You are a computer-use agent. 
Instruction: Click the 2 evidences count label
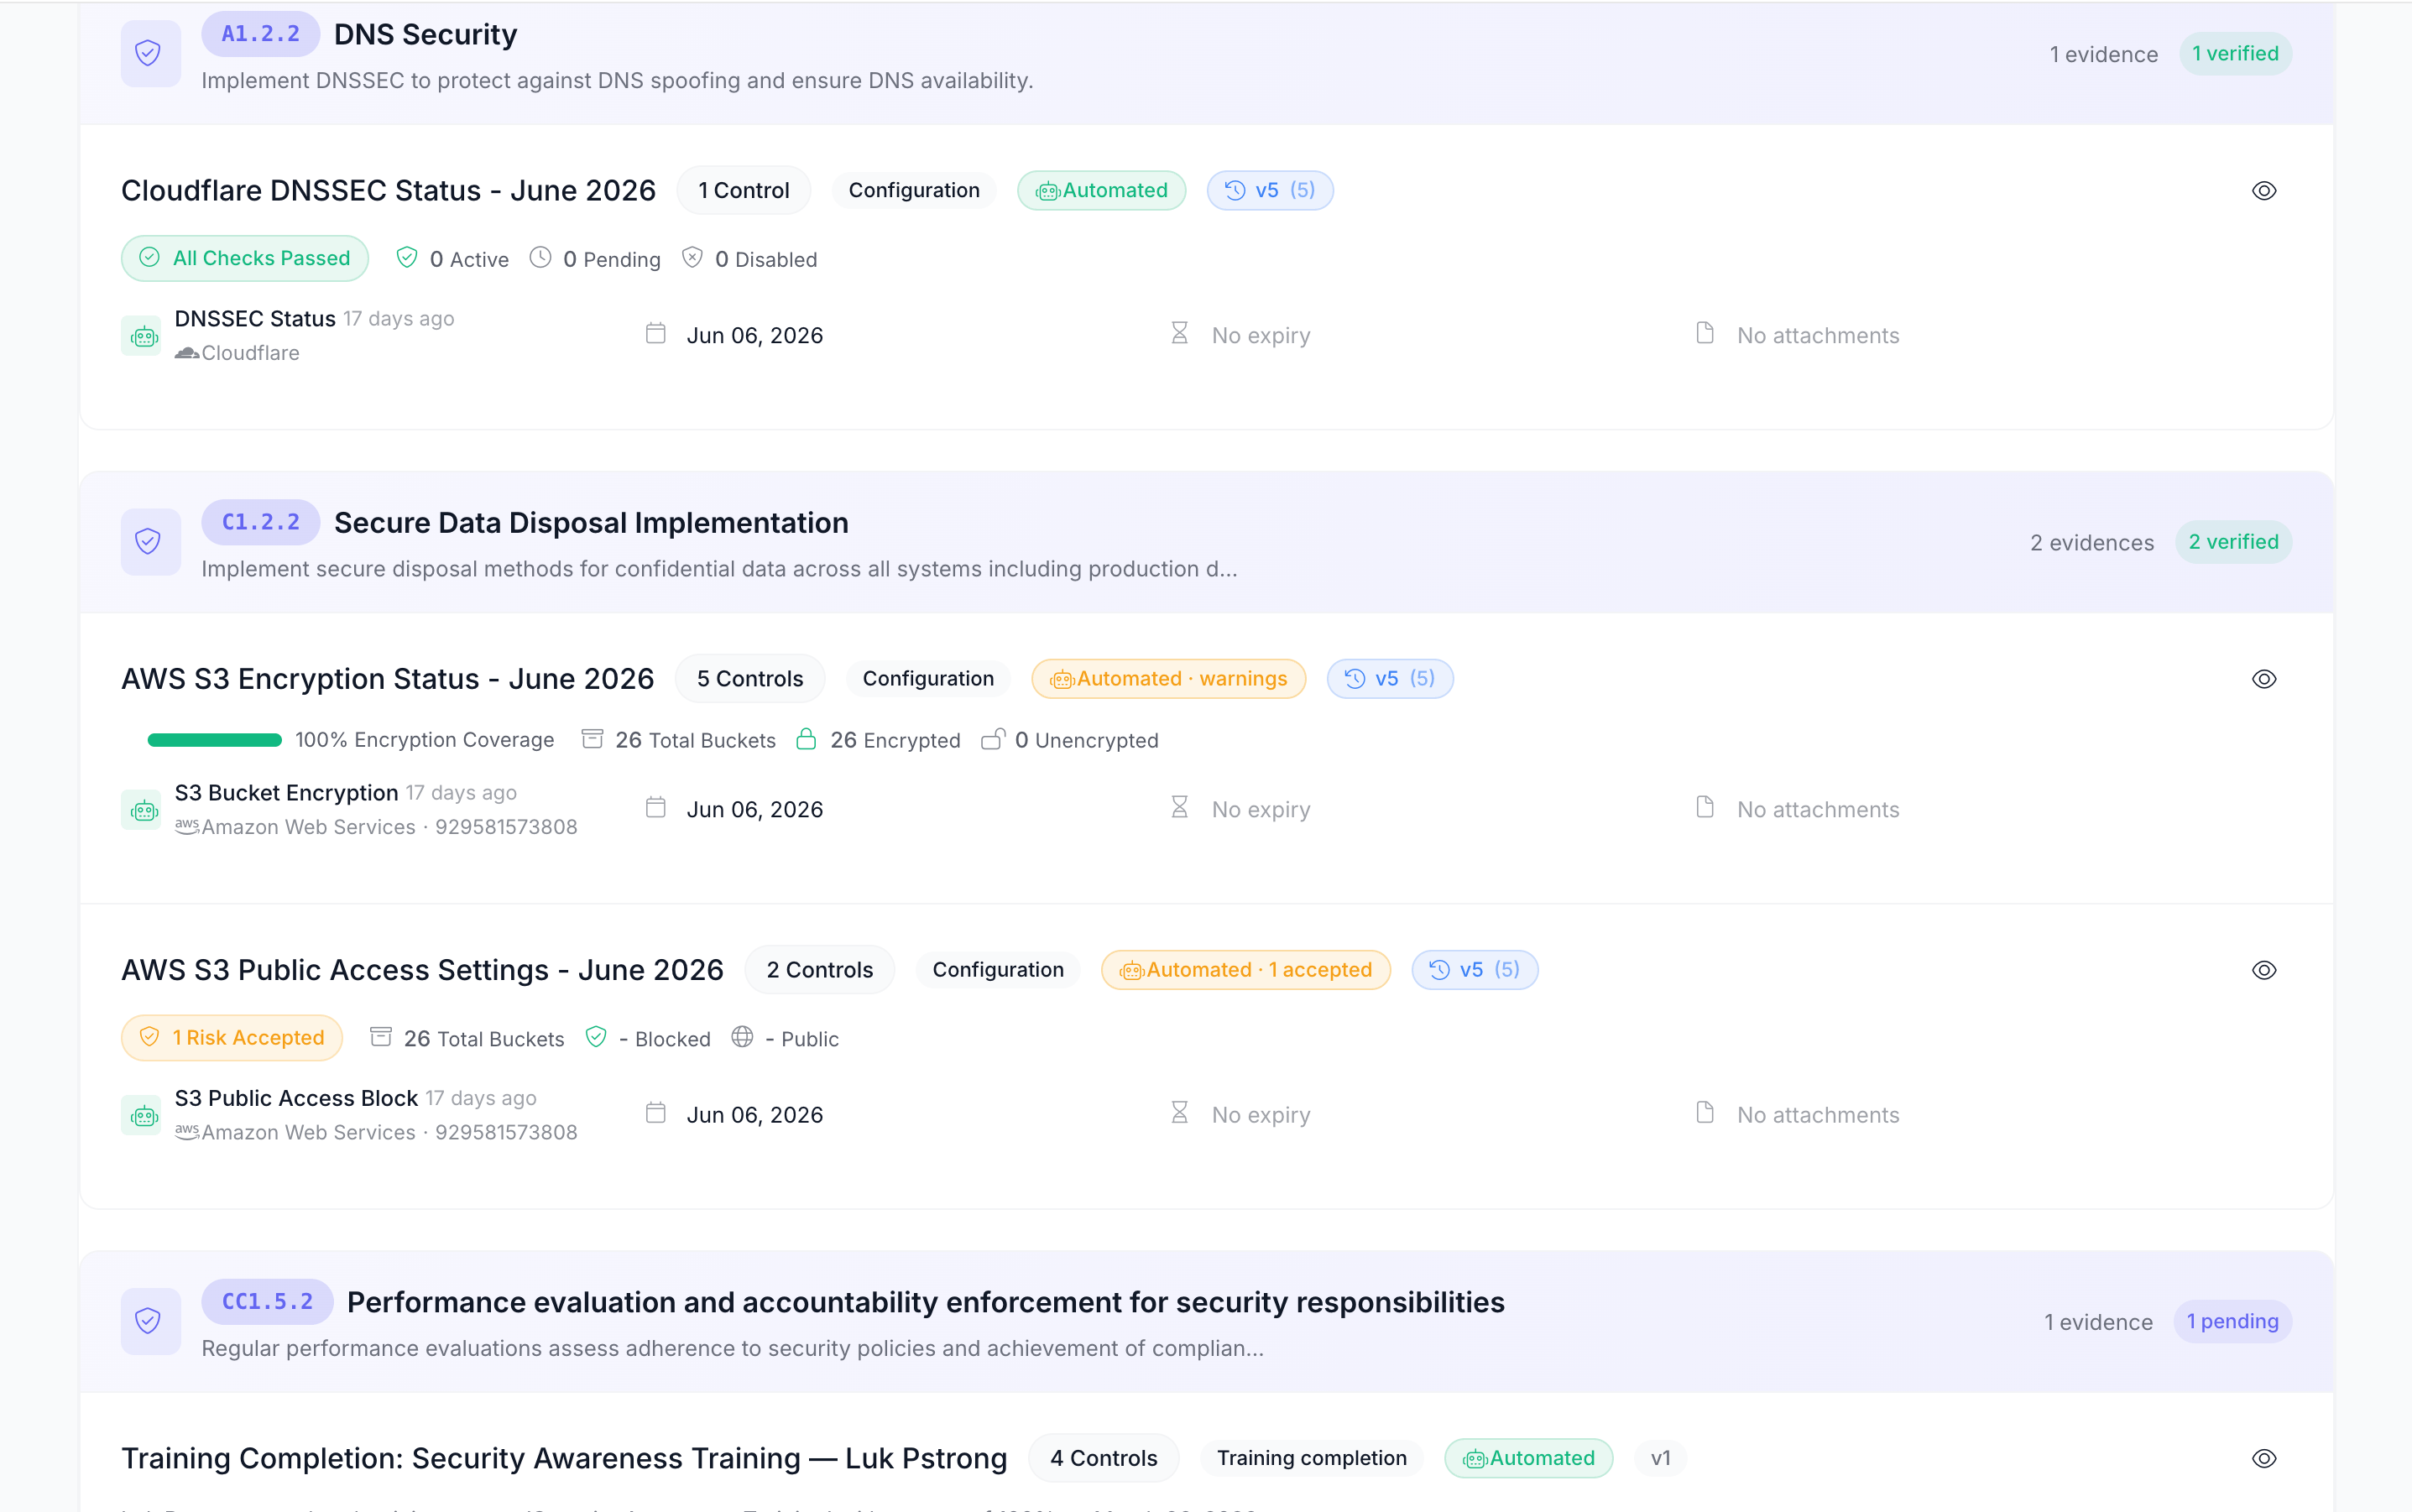[x=2092, y=543]
